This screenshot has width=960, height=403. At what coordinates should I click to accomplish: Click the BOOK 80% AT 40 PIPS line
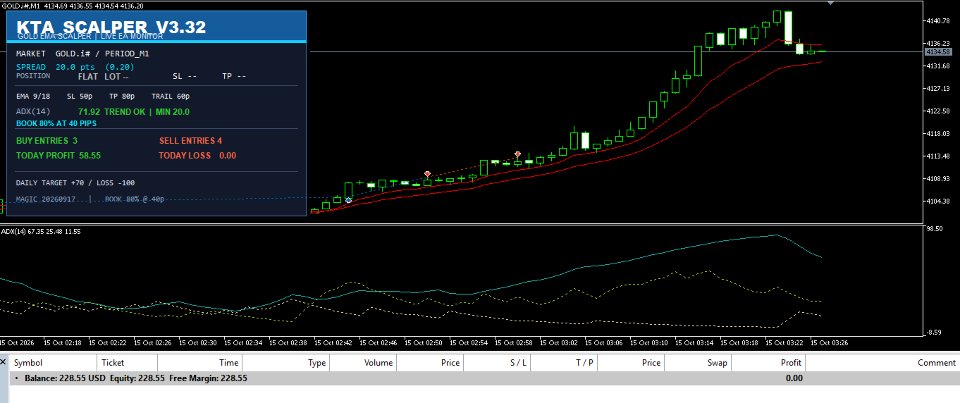[x=56, y=123]
